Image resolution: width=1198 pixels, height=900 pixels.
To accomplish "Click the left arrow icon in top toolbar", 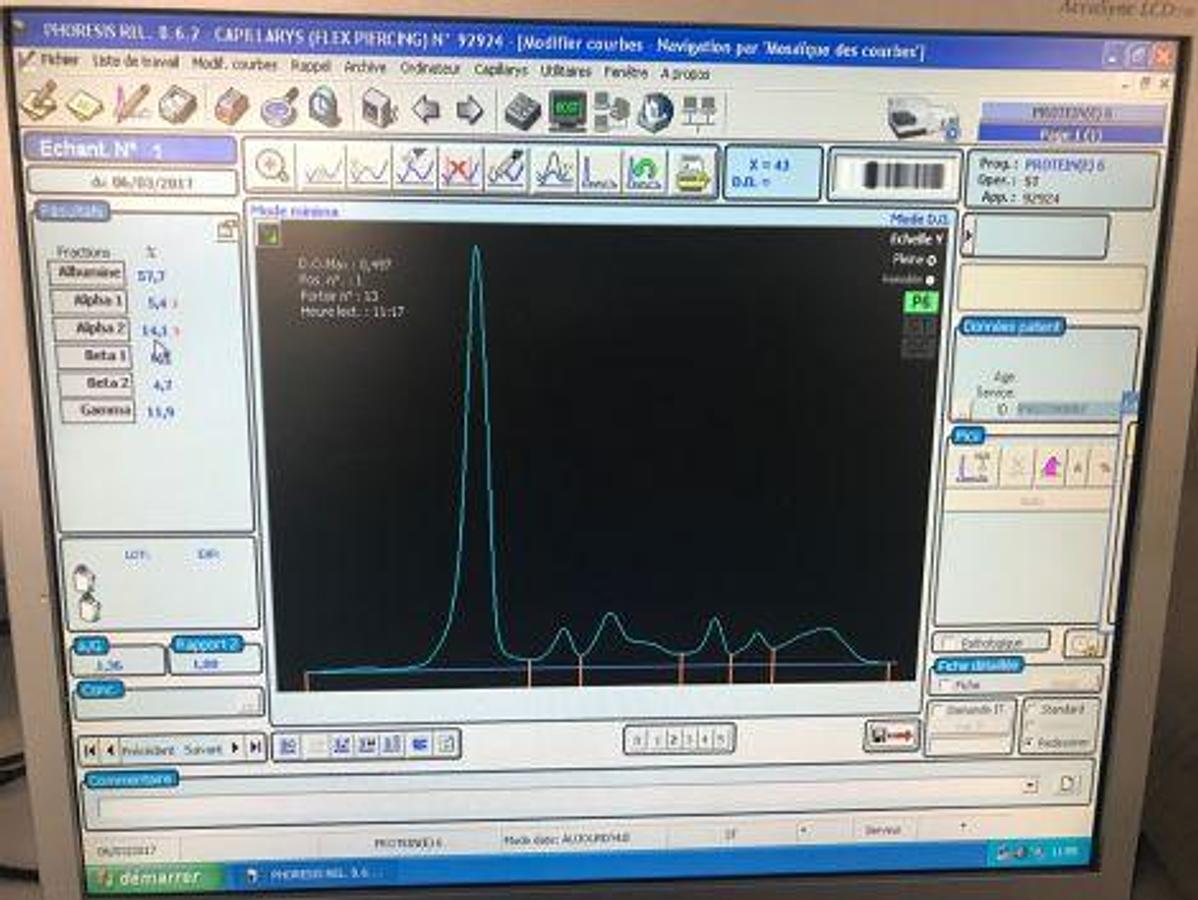I will point(427,108).
